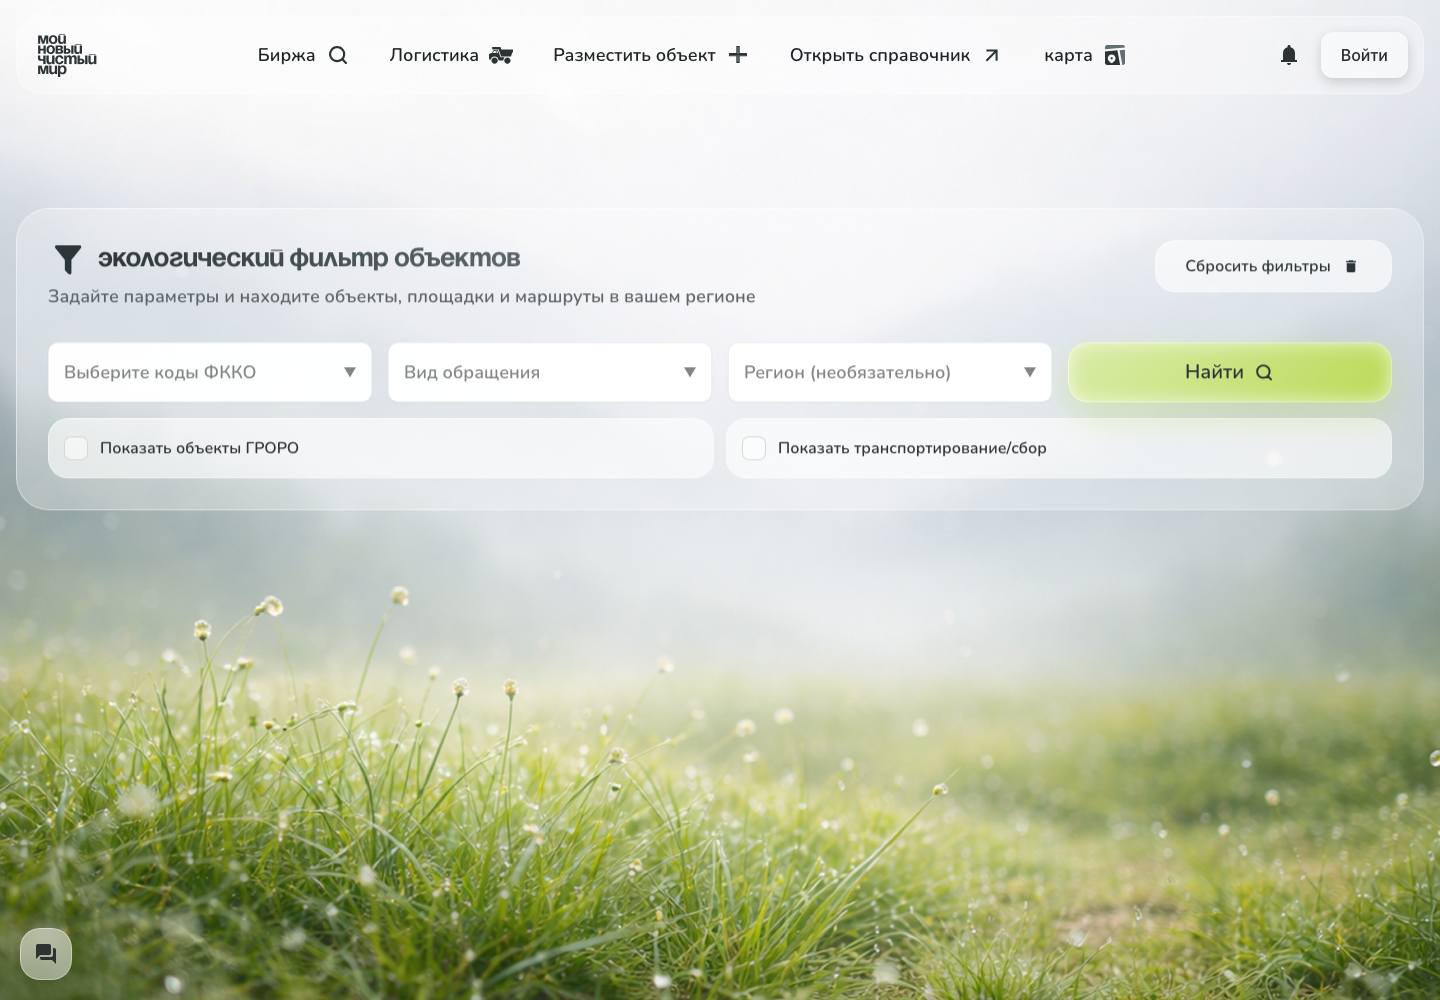Viewport: 1440px width, 1000px height.
Task: Click the search icon inside Найти button
Action: [x=1264, y=372]
